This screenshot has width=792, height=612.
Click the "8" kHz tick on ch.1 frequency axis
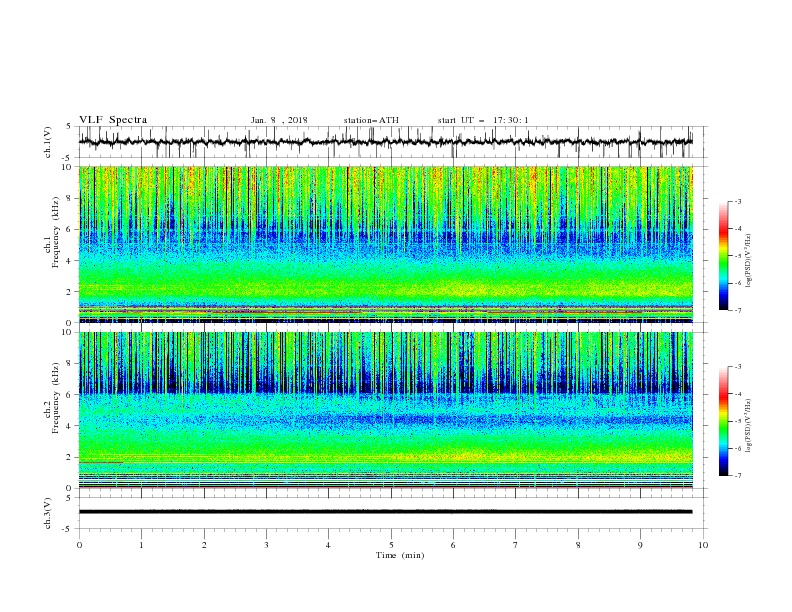[71, 198]
